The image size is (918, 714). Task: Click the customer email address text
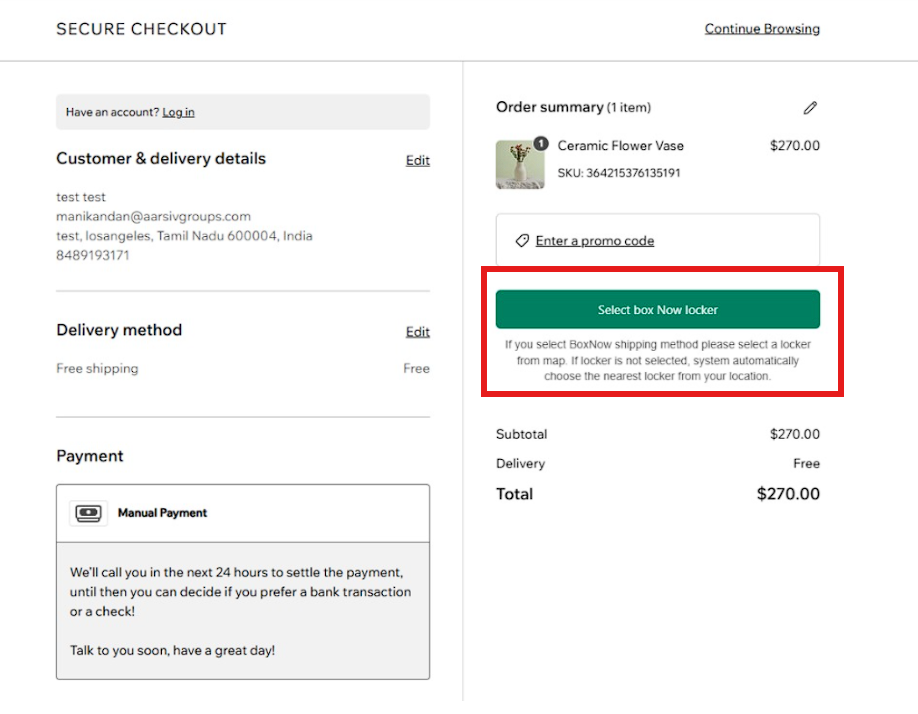point(153,216)
